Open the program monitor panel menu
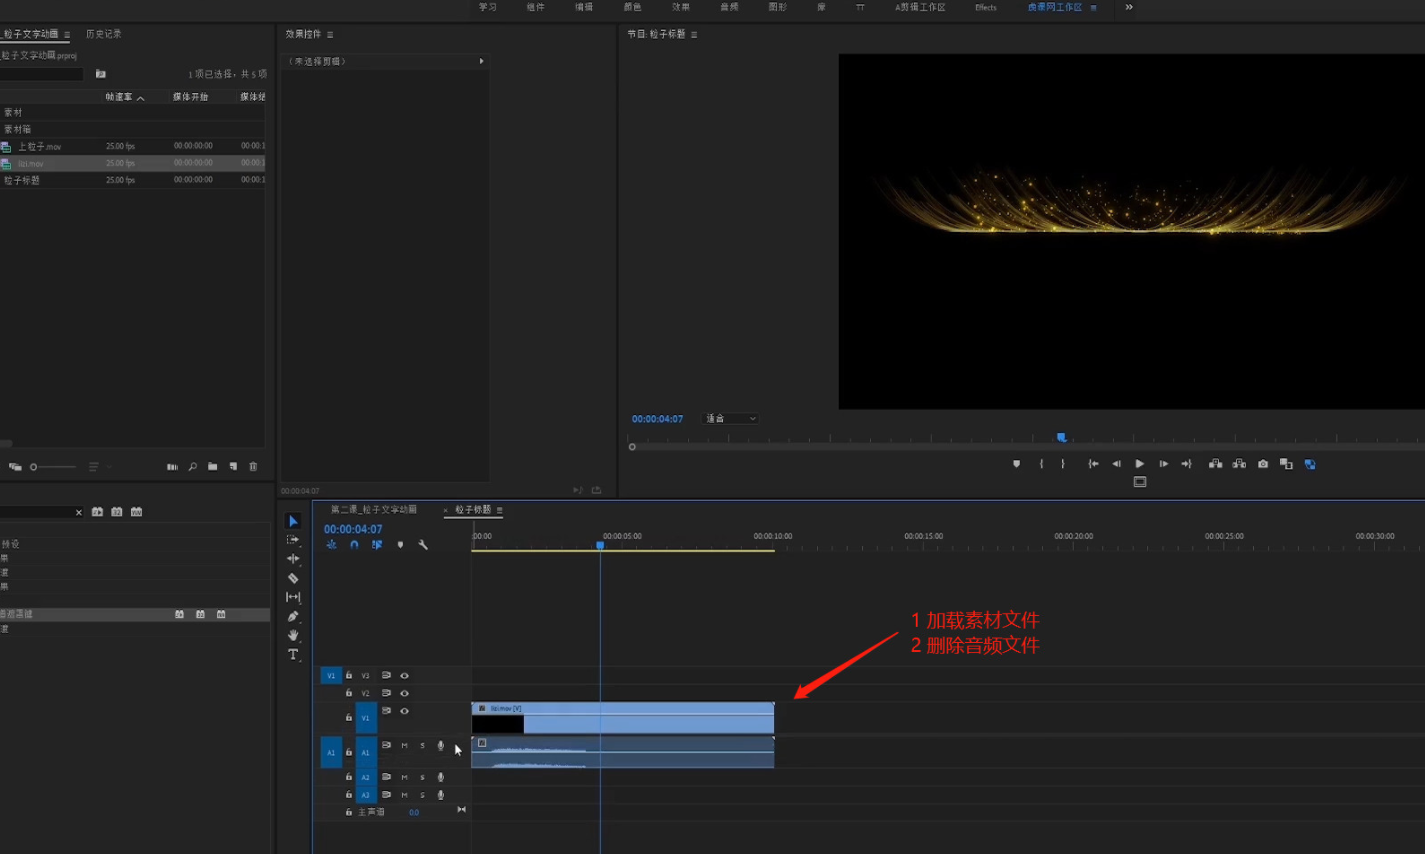1425x854 pixels. coord(694,34)
